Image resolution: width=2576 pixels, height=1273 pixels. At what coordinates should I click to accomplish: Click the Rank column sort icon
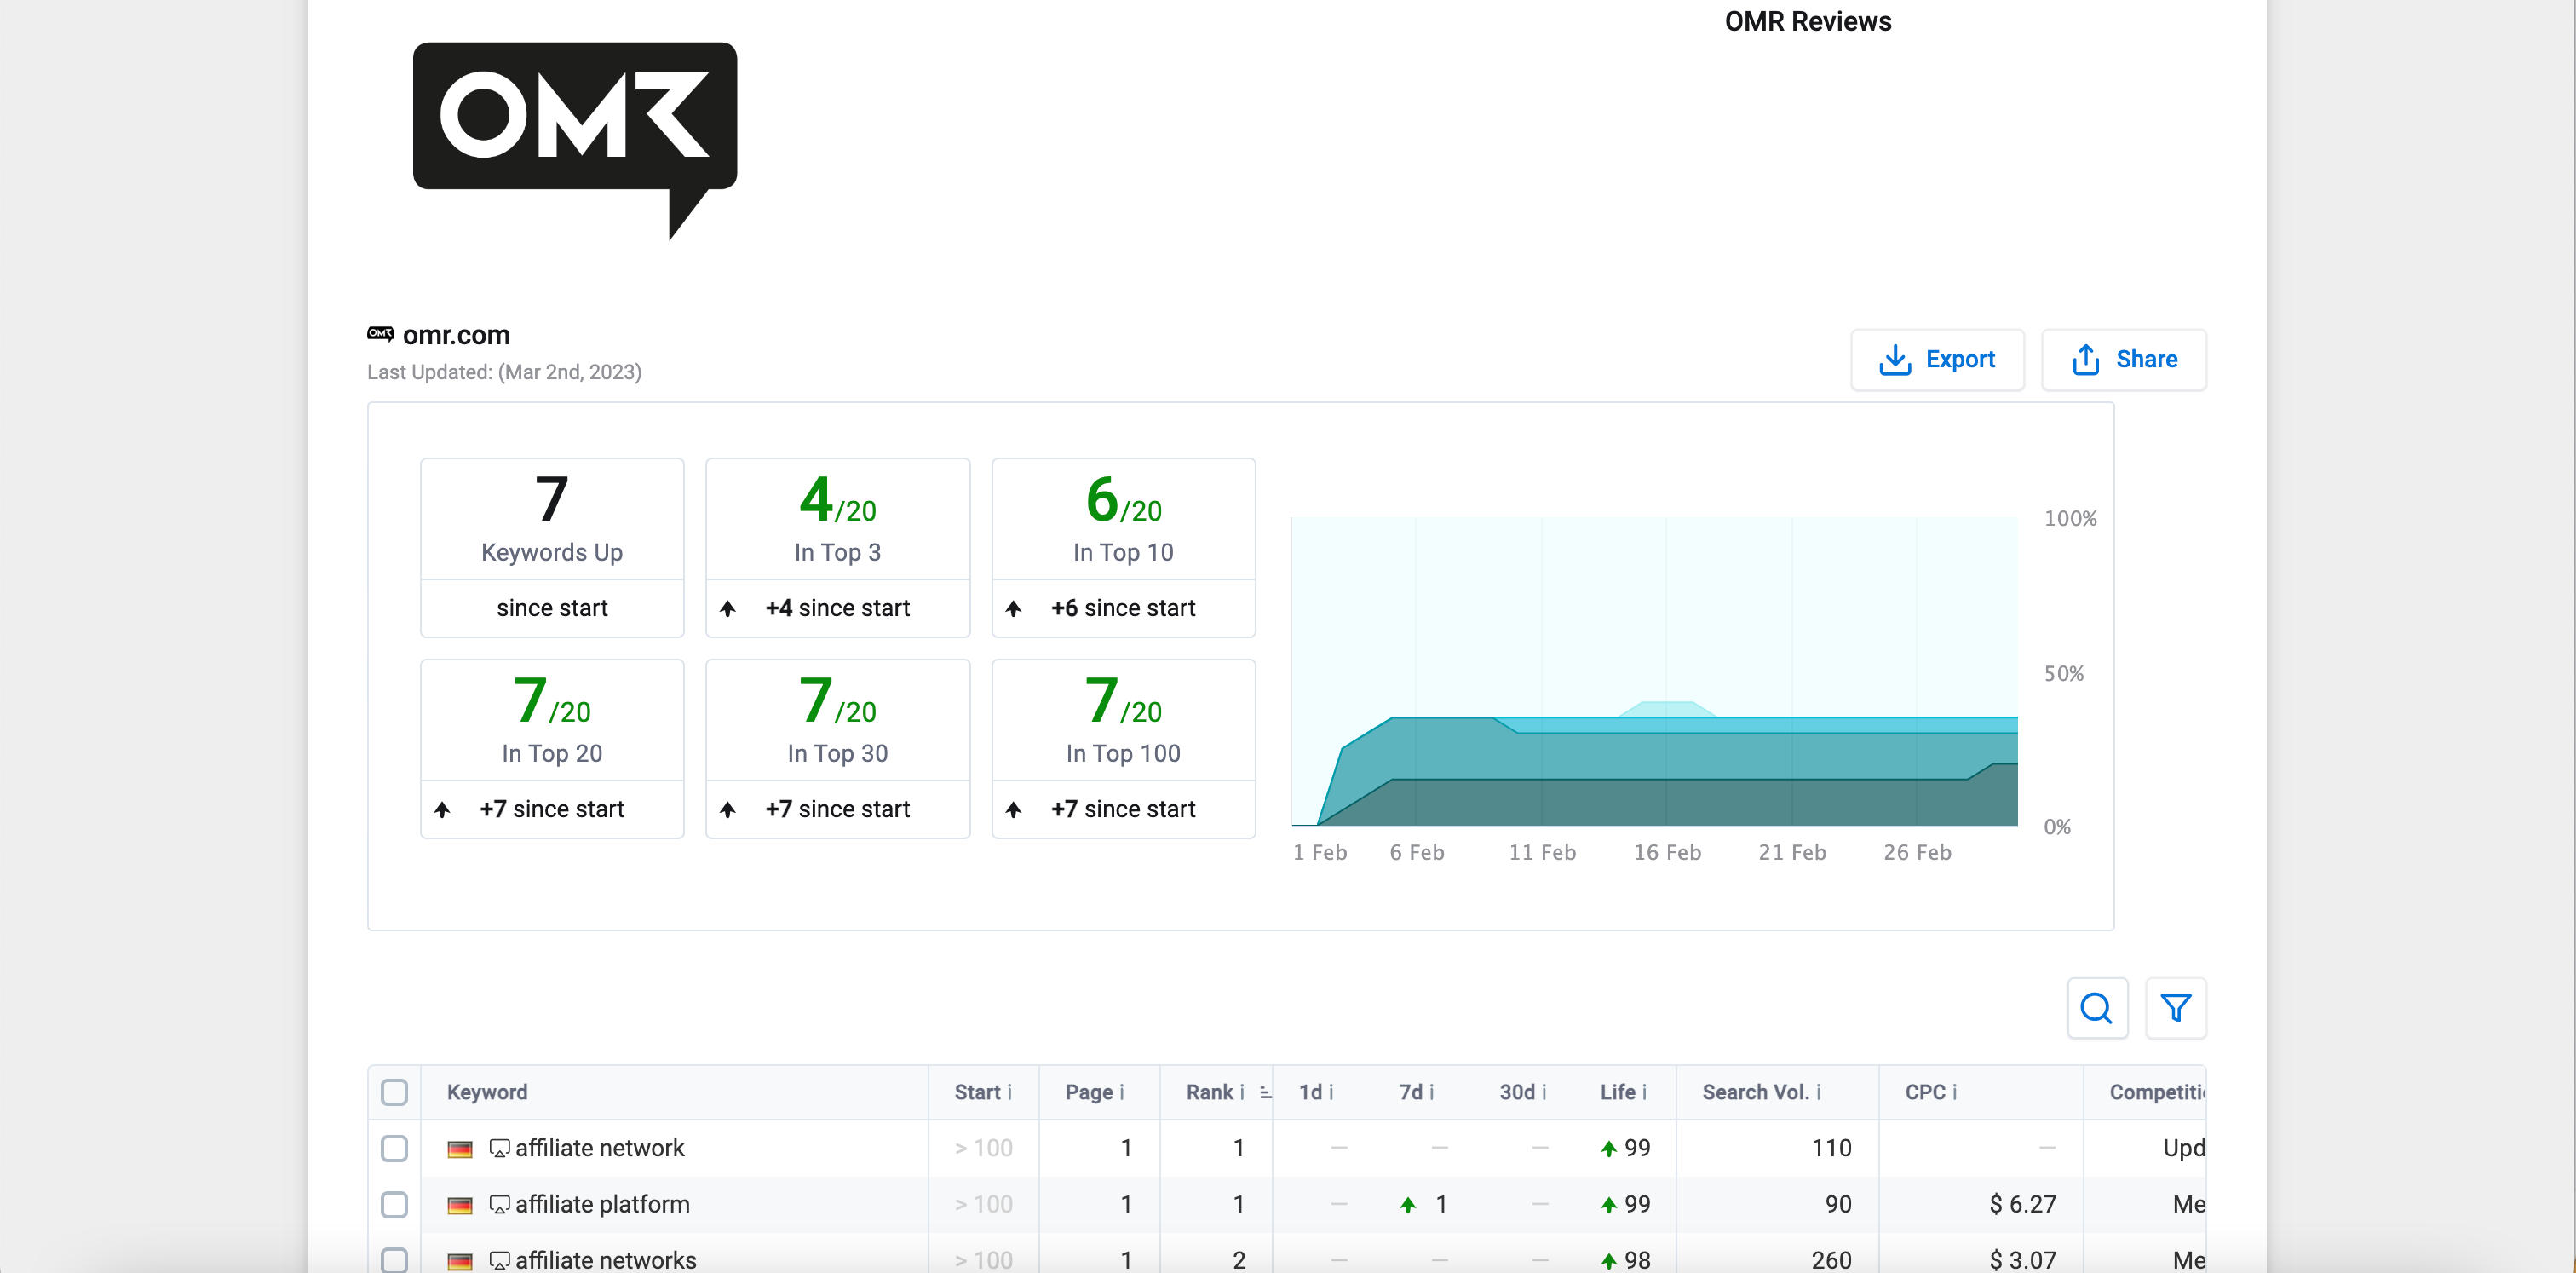click(x=1265, y=1092)
